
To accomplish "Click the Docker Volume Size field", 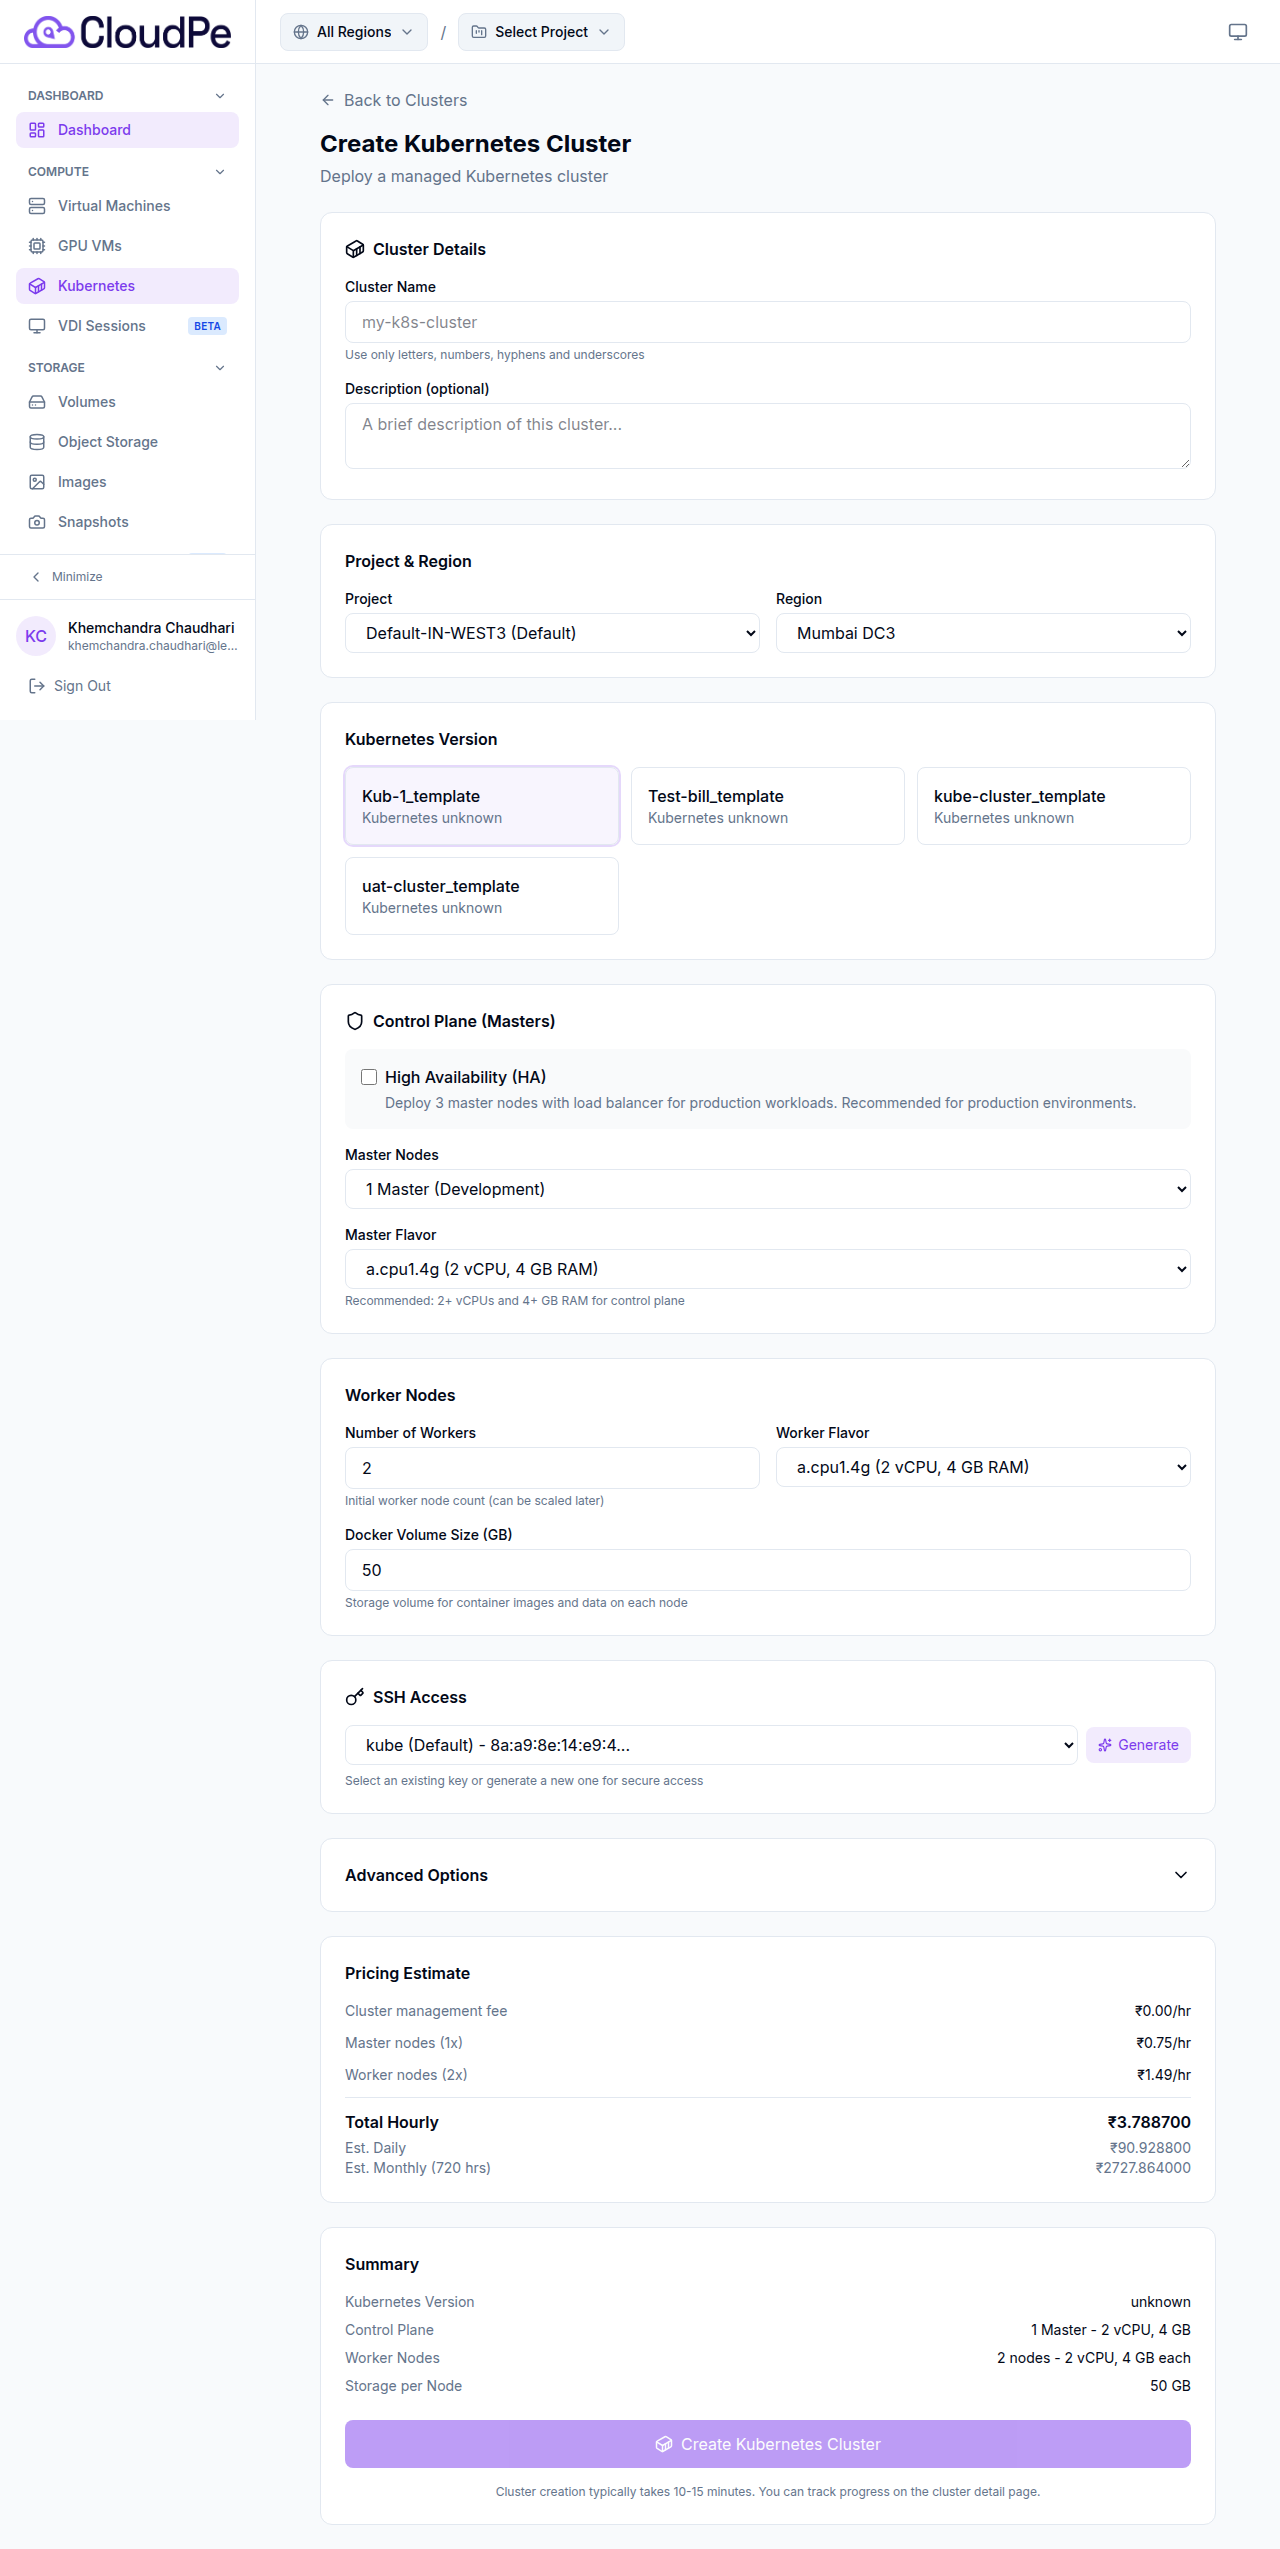I will click(768, 1570).
